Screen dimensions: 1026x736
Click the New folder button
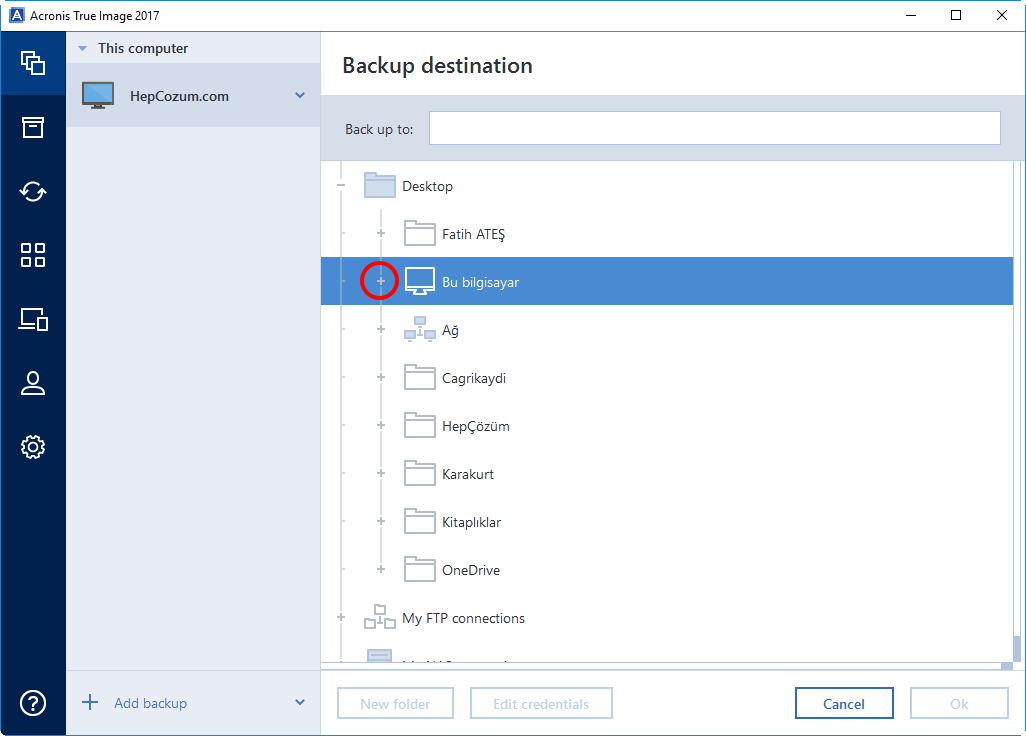click(395, 703)
